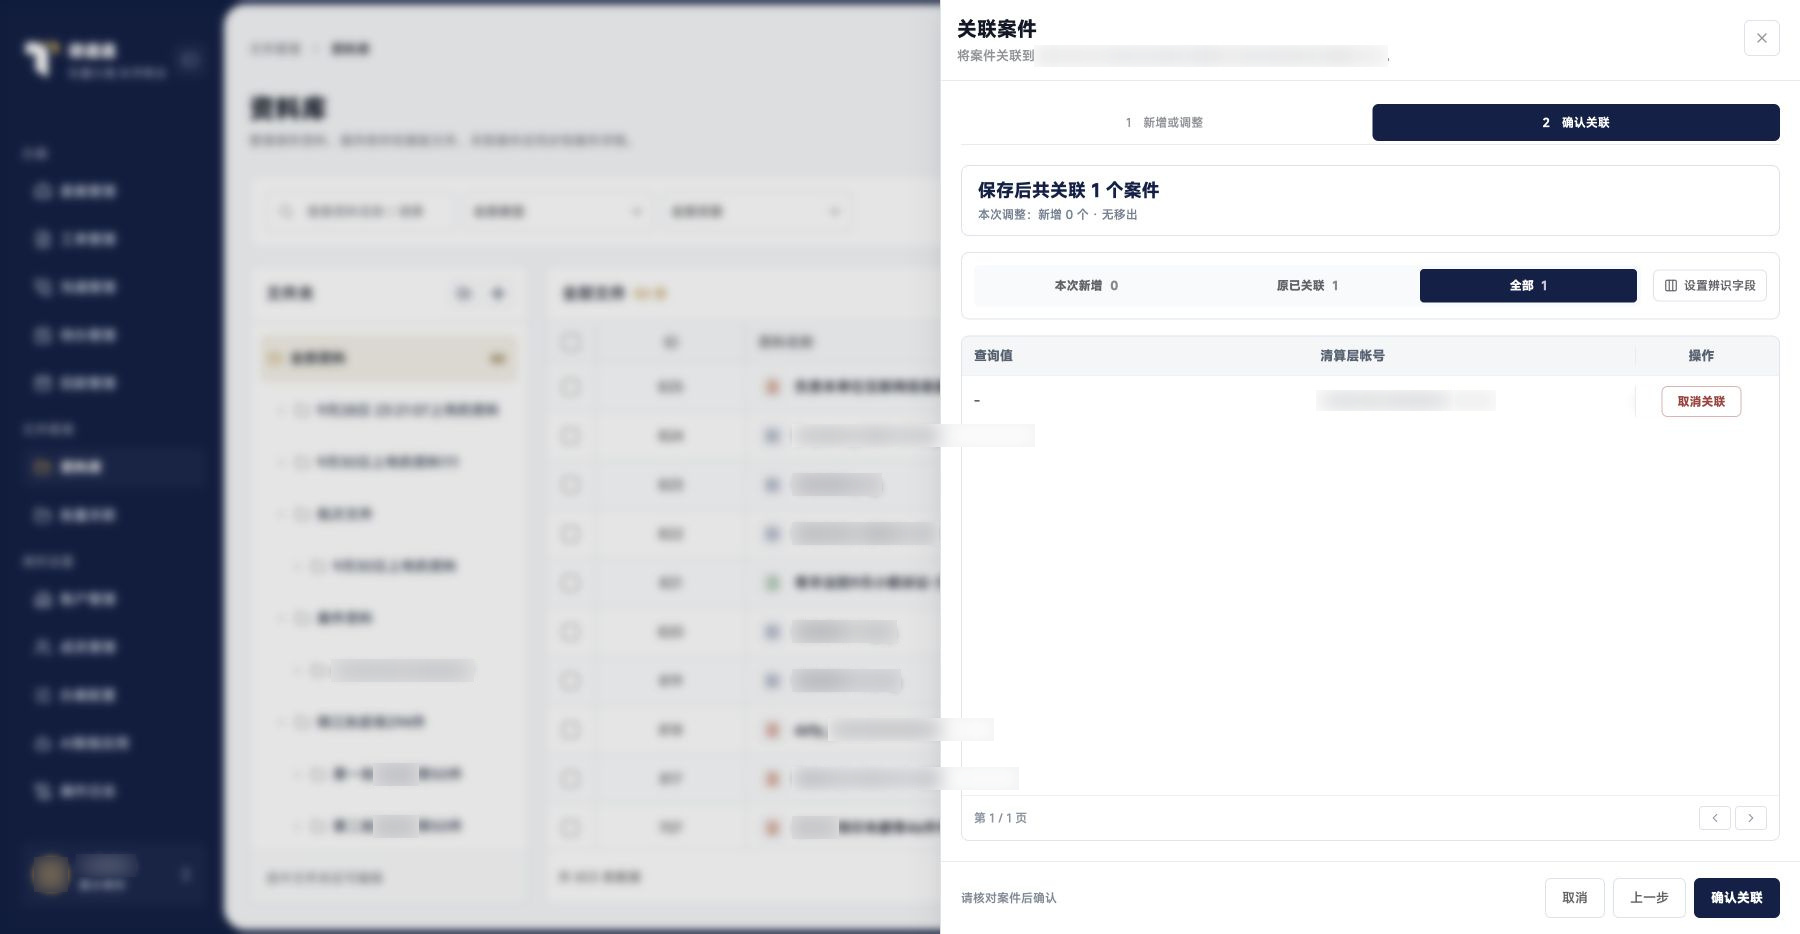Go back to step 1 新增或调整
1800x934 pixels.
(x=1165, y=122)
